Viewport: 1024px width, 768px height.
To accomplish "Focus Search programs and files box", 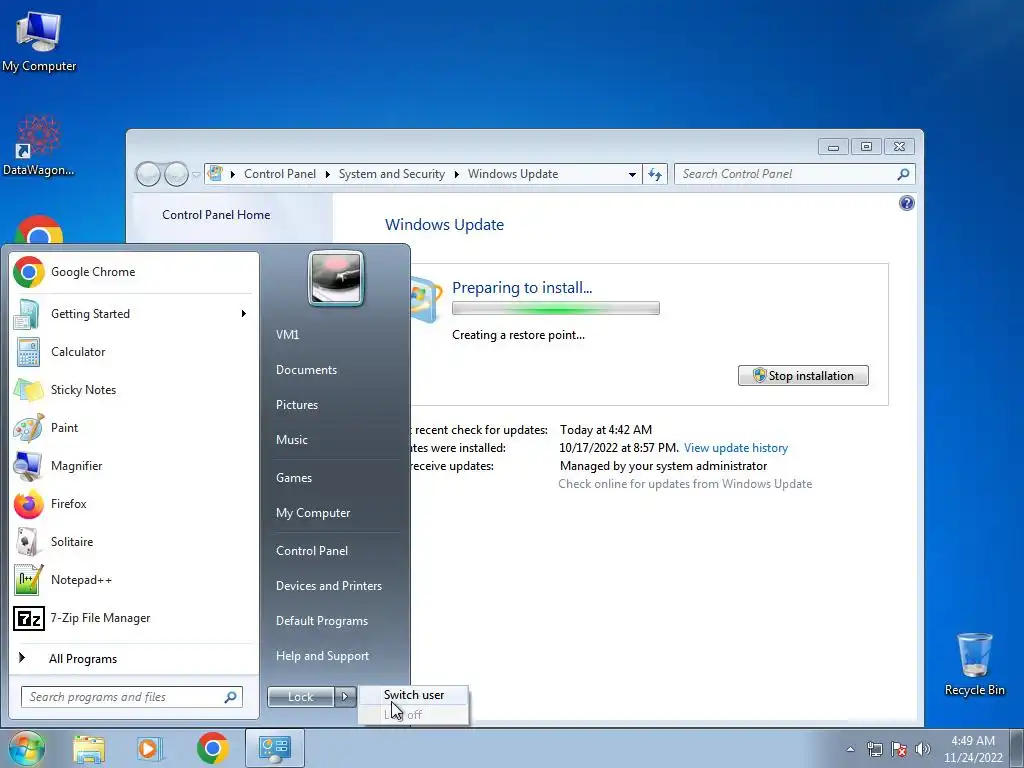I will point(132,697).
